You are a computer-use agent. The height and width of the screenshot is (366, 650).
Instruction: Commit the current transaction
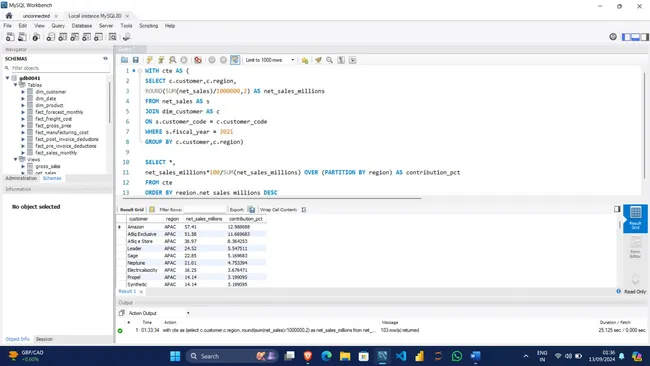click(212, 60)
